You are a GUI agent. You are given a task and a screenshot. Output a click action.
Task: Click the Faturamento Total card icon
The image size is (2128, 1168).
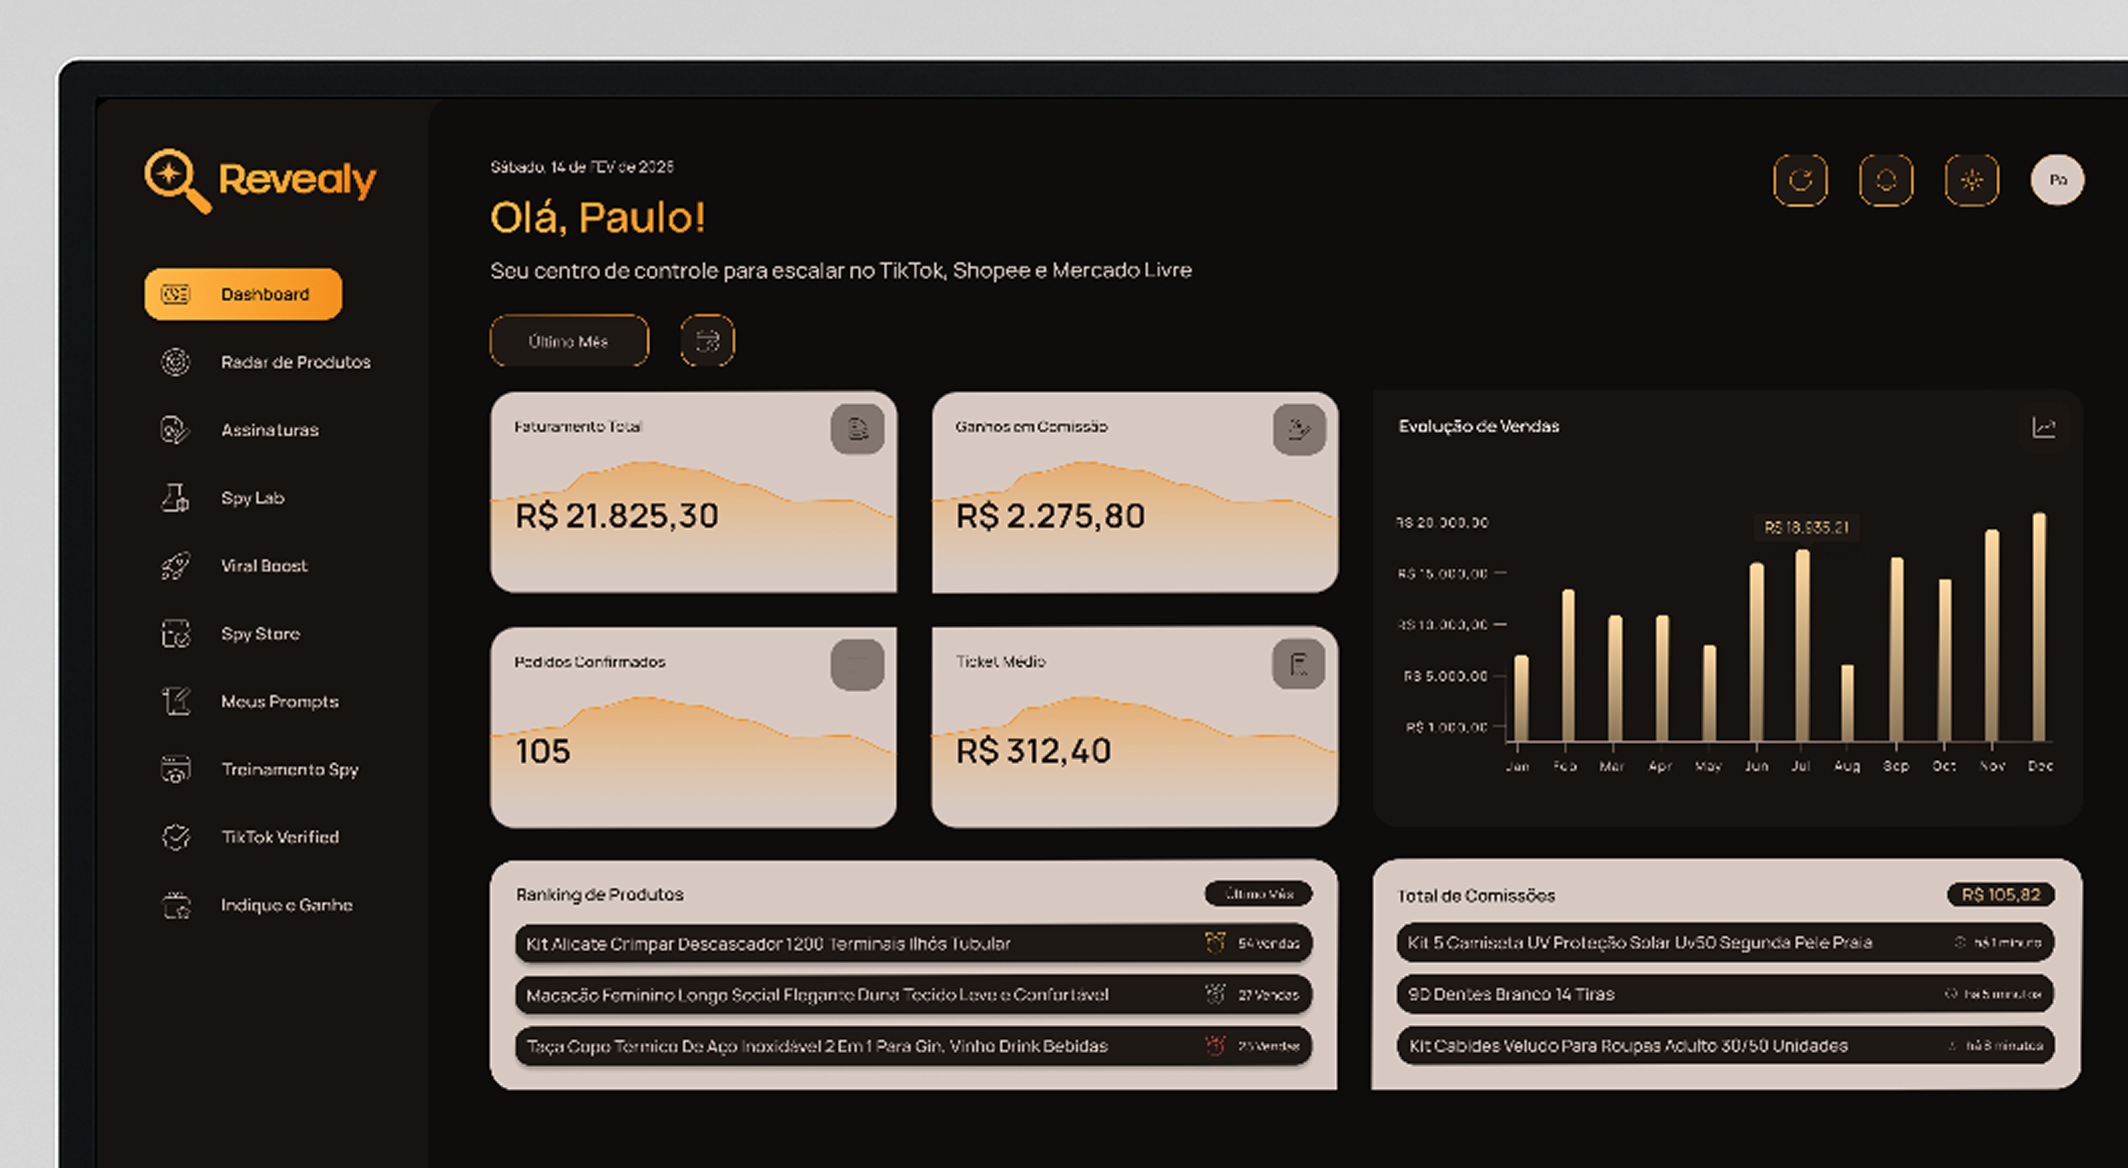tap(857, 429)
